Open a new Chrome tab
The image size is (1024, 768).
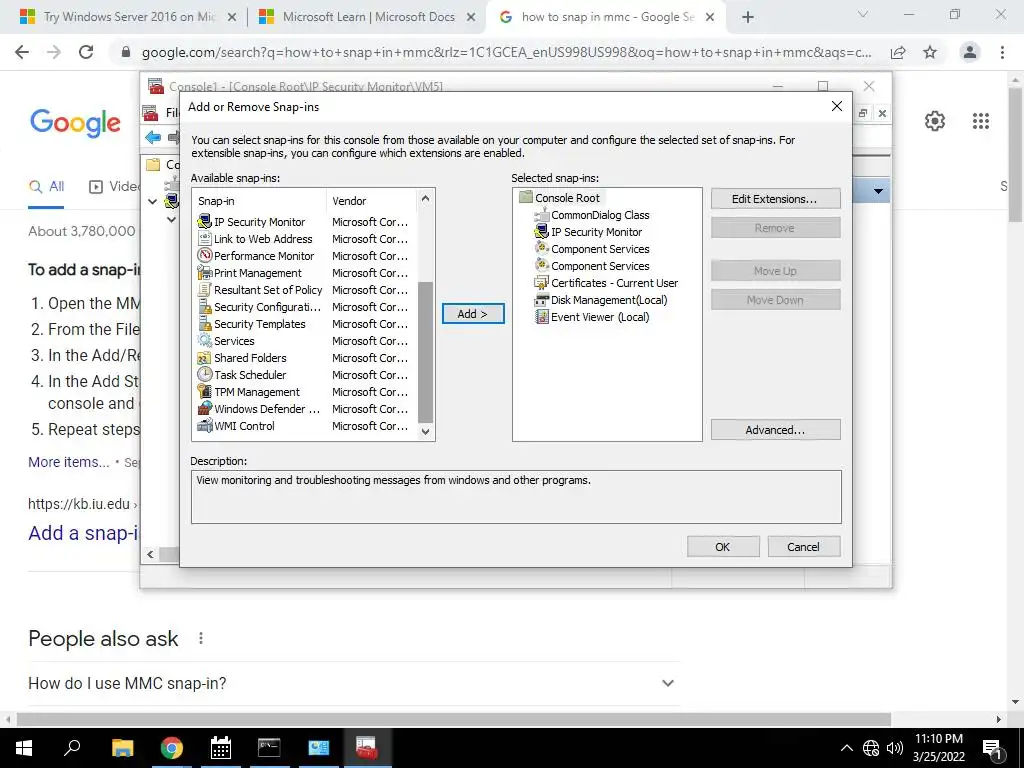(748, 18)
